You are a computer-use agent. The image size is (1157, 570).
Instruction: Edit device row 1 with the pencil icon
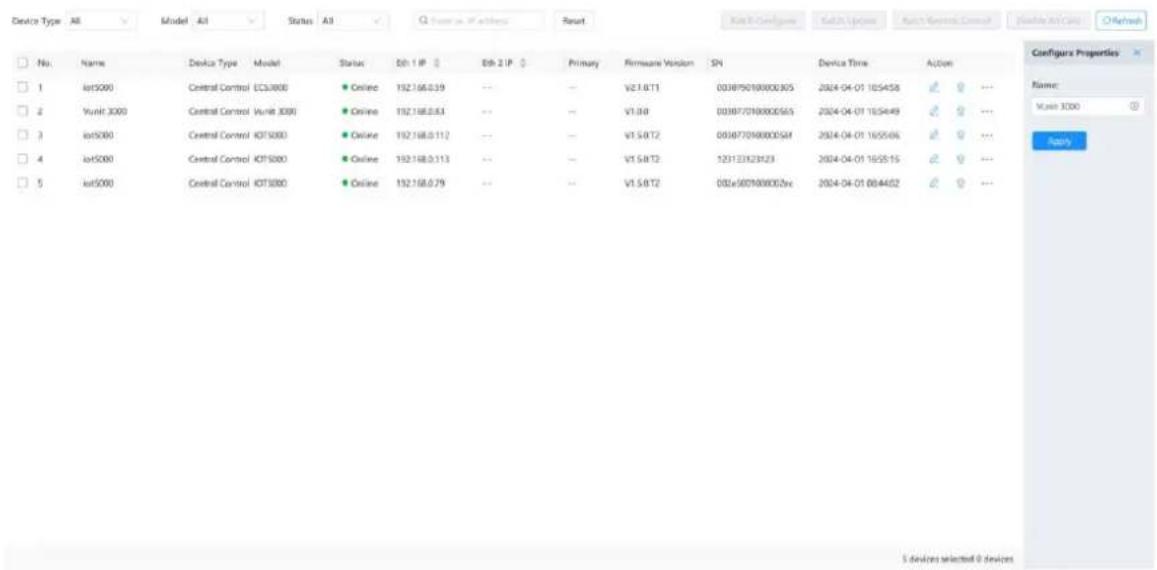[x=933, y=88]
